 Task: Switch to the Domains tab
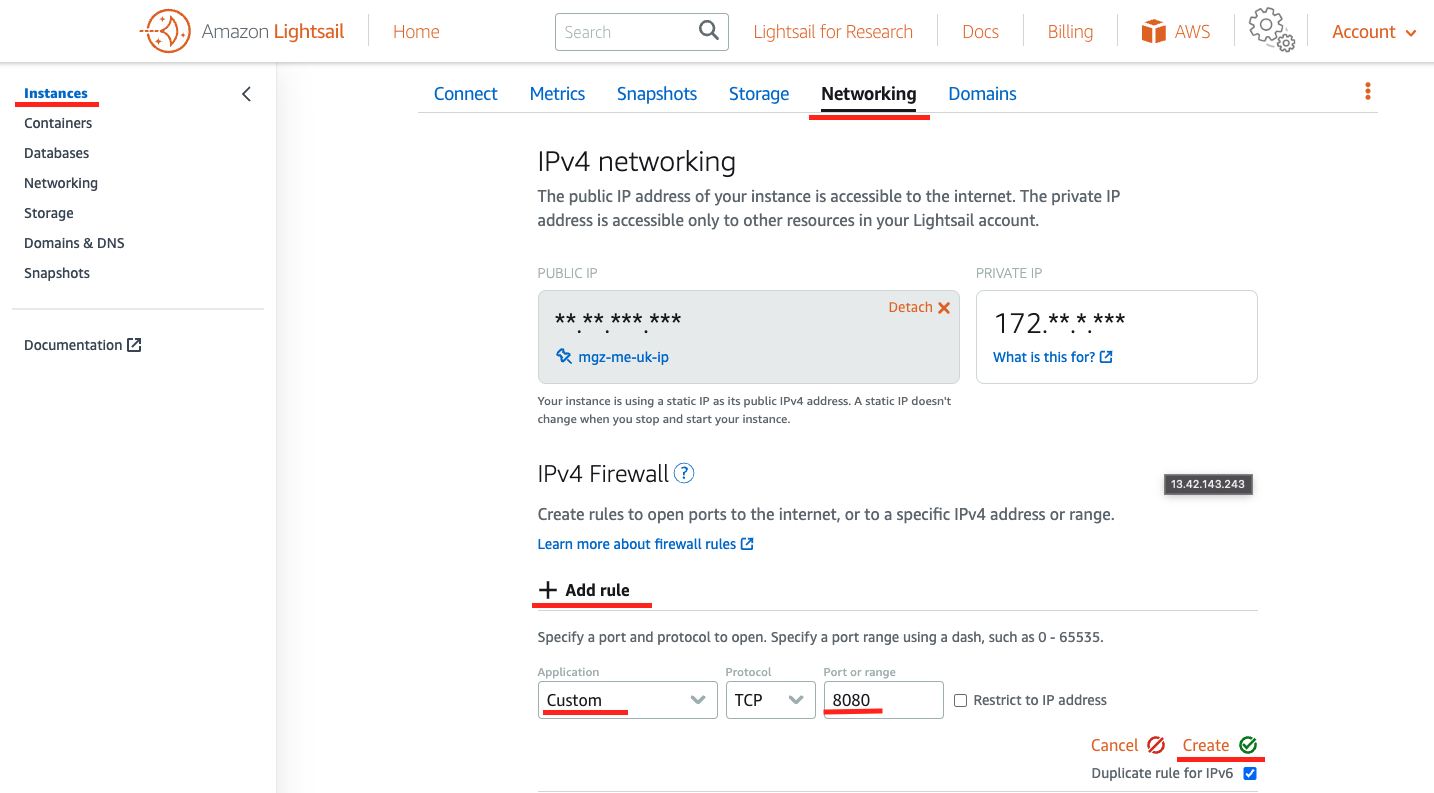982,94
